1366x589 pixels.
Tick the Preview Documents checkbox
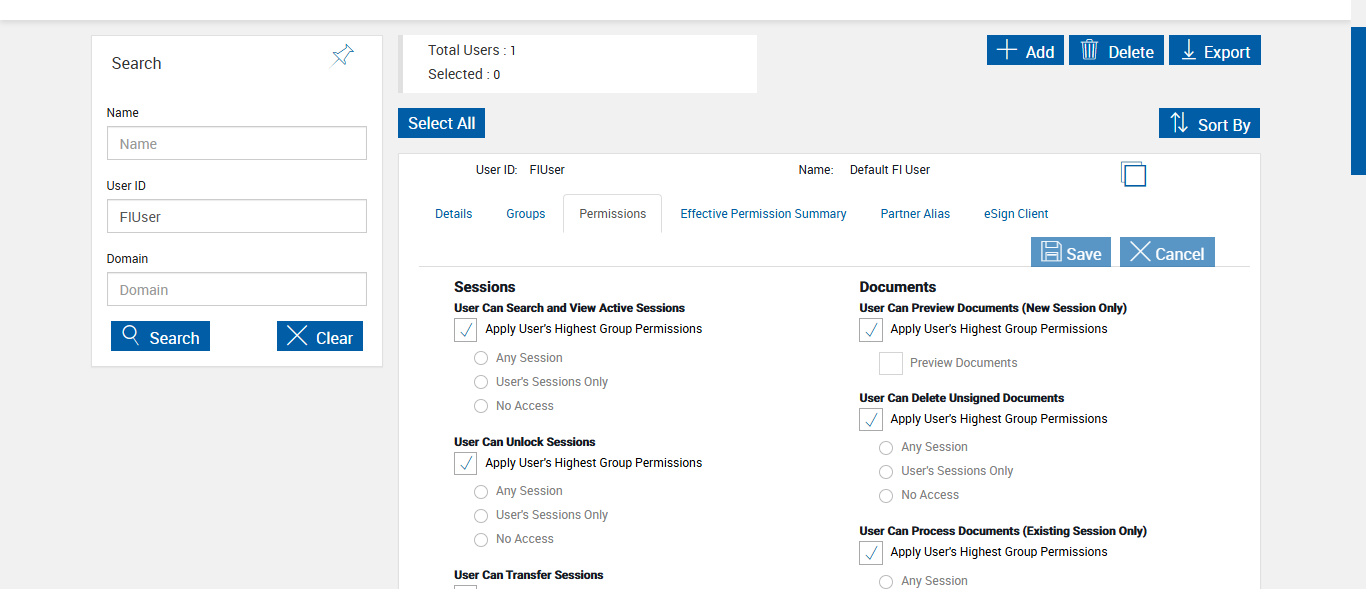click(x=891, y=364)
